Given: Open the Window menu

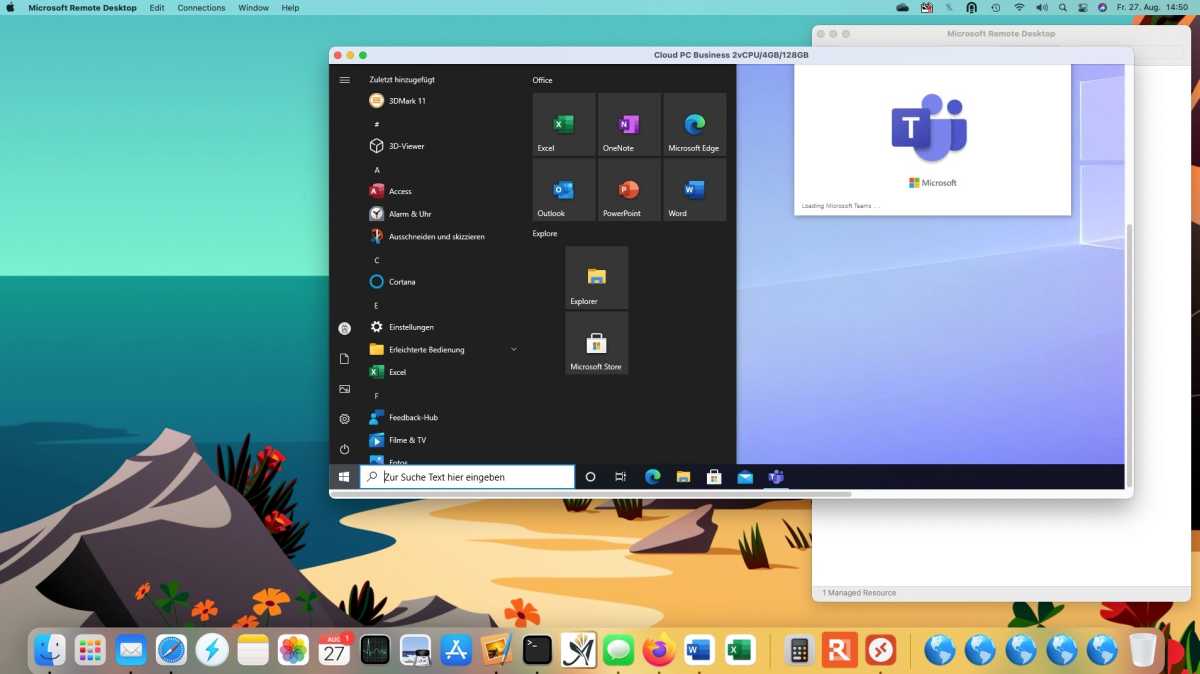Looking at the screenshot, I should coord(253,7).
